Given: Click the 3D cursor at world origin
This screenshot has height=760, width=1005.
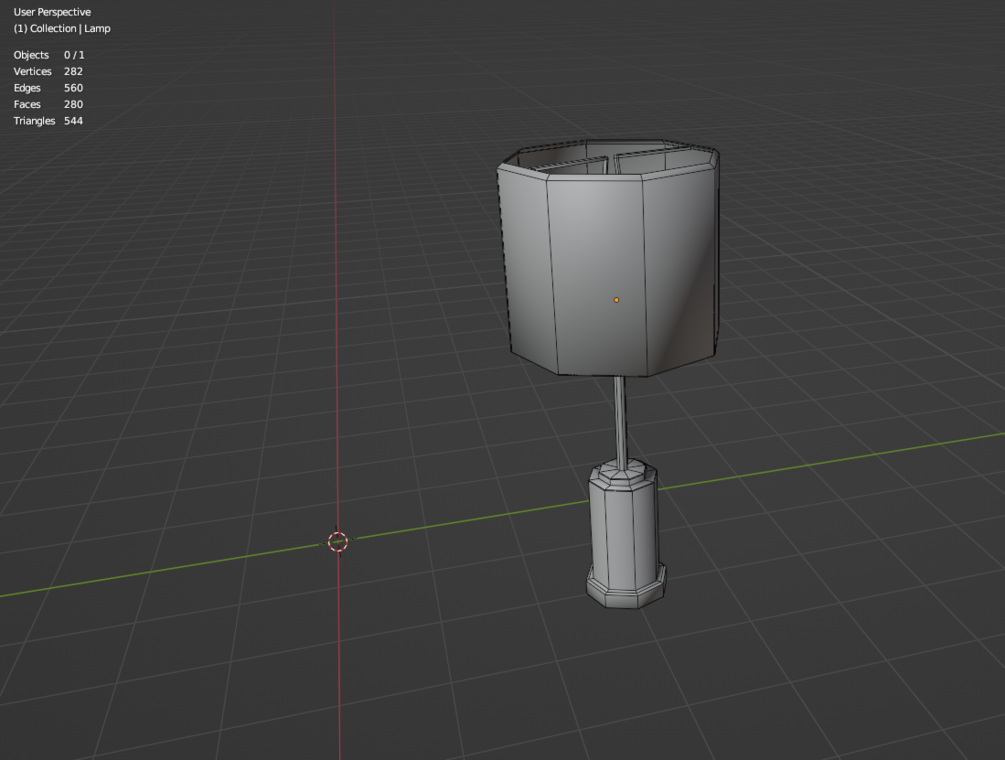Looking at the screenshot, I should 338,541.
